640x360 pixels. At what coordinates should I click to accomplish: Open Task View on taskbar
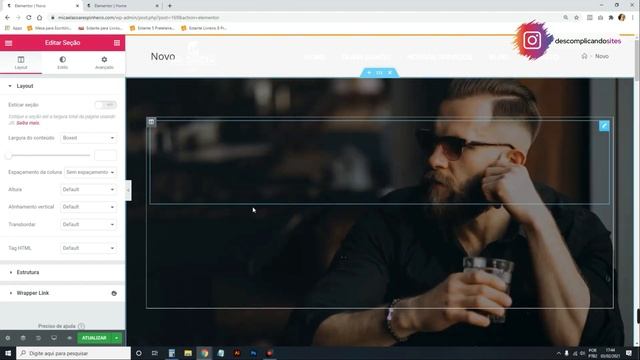click(155, 353)
